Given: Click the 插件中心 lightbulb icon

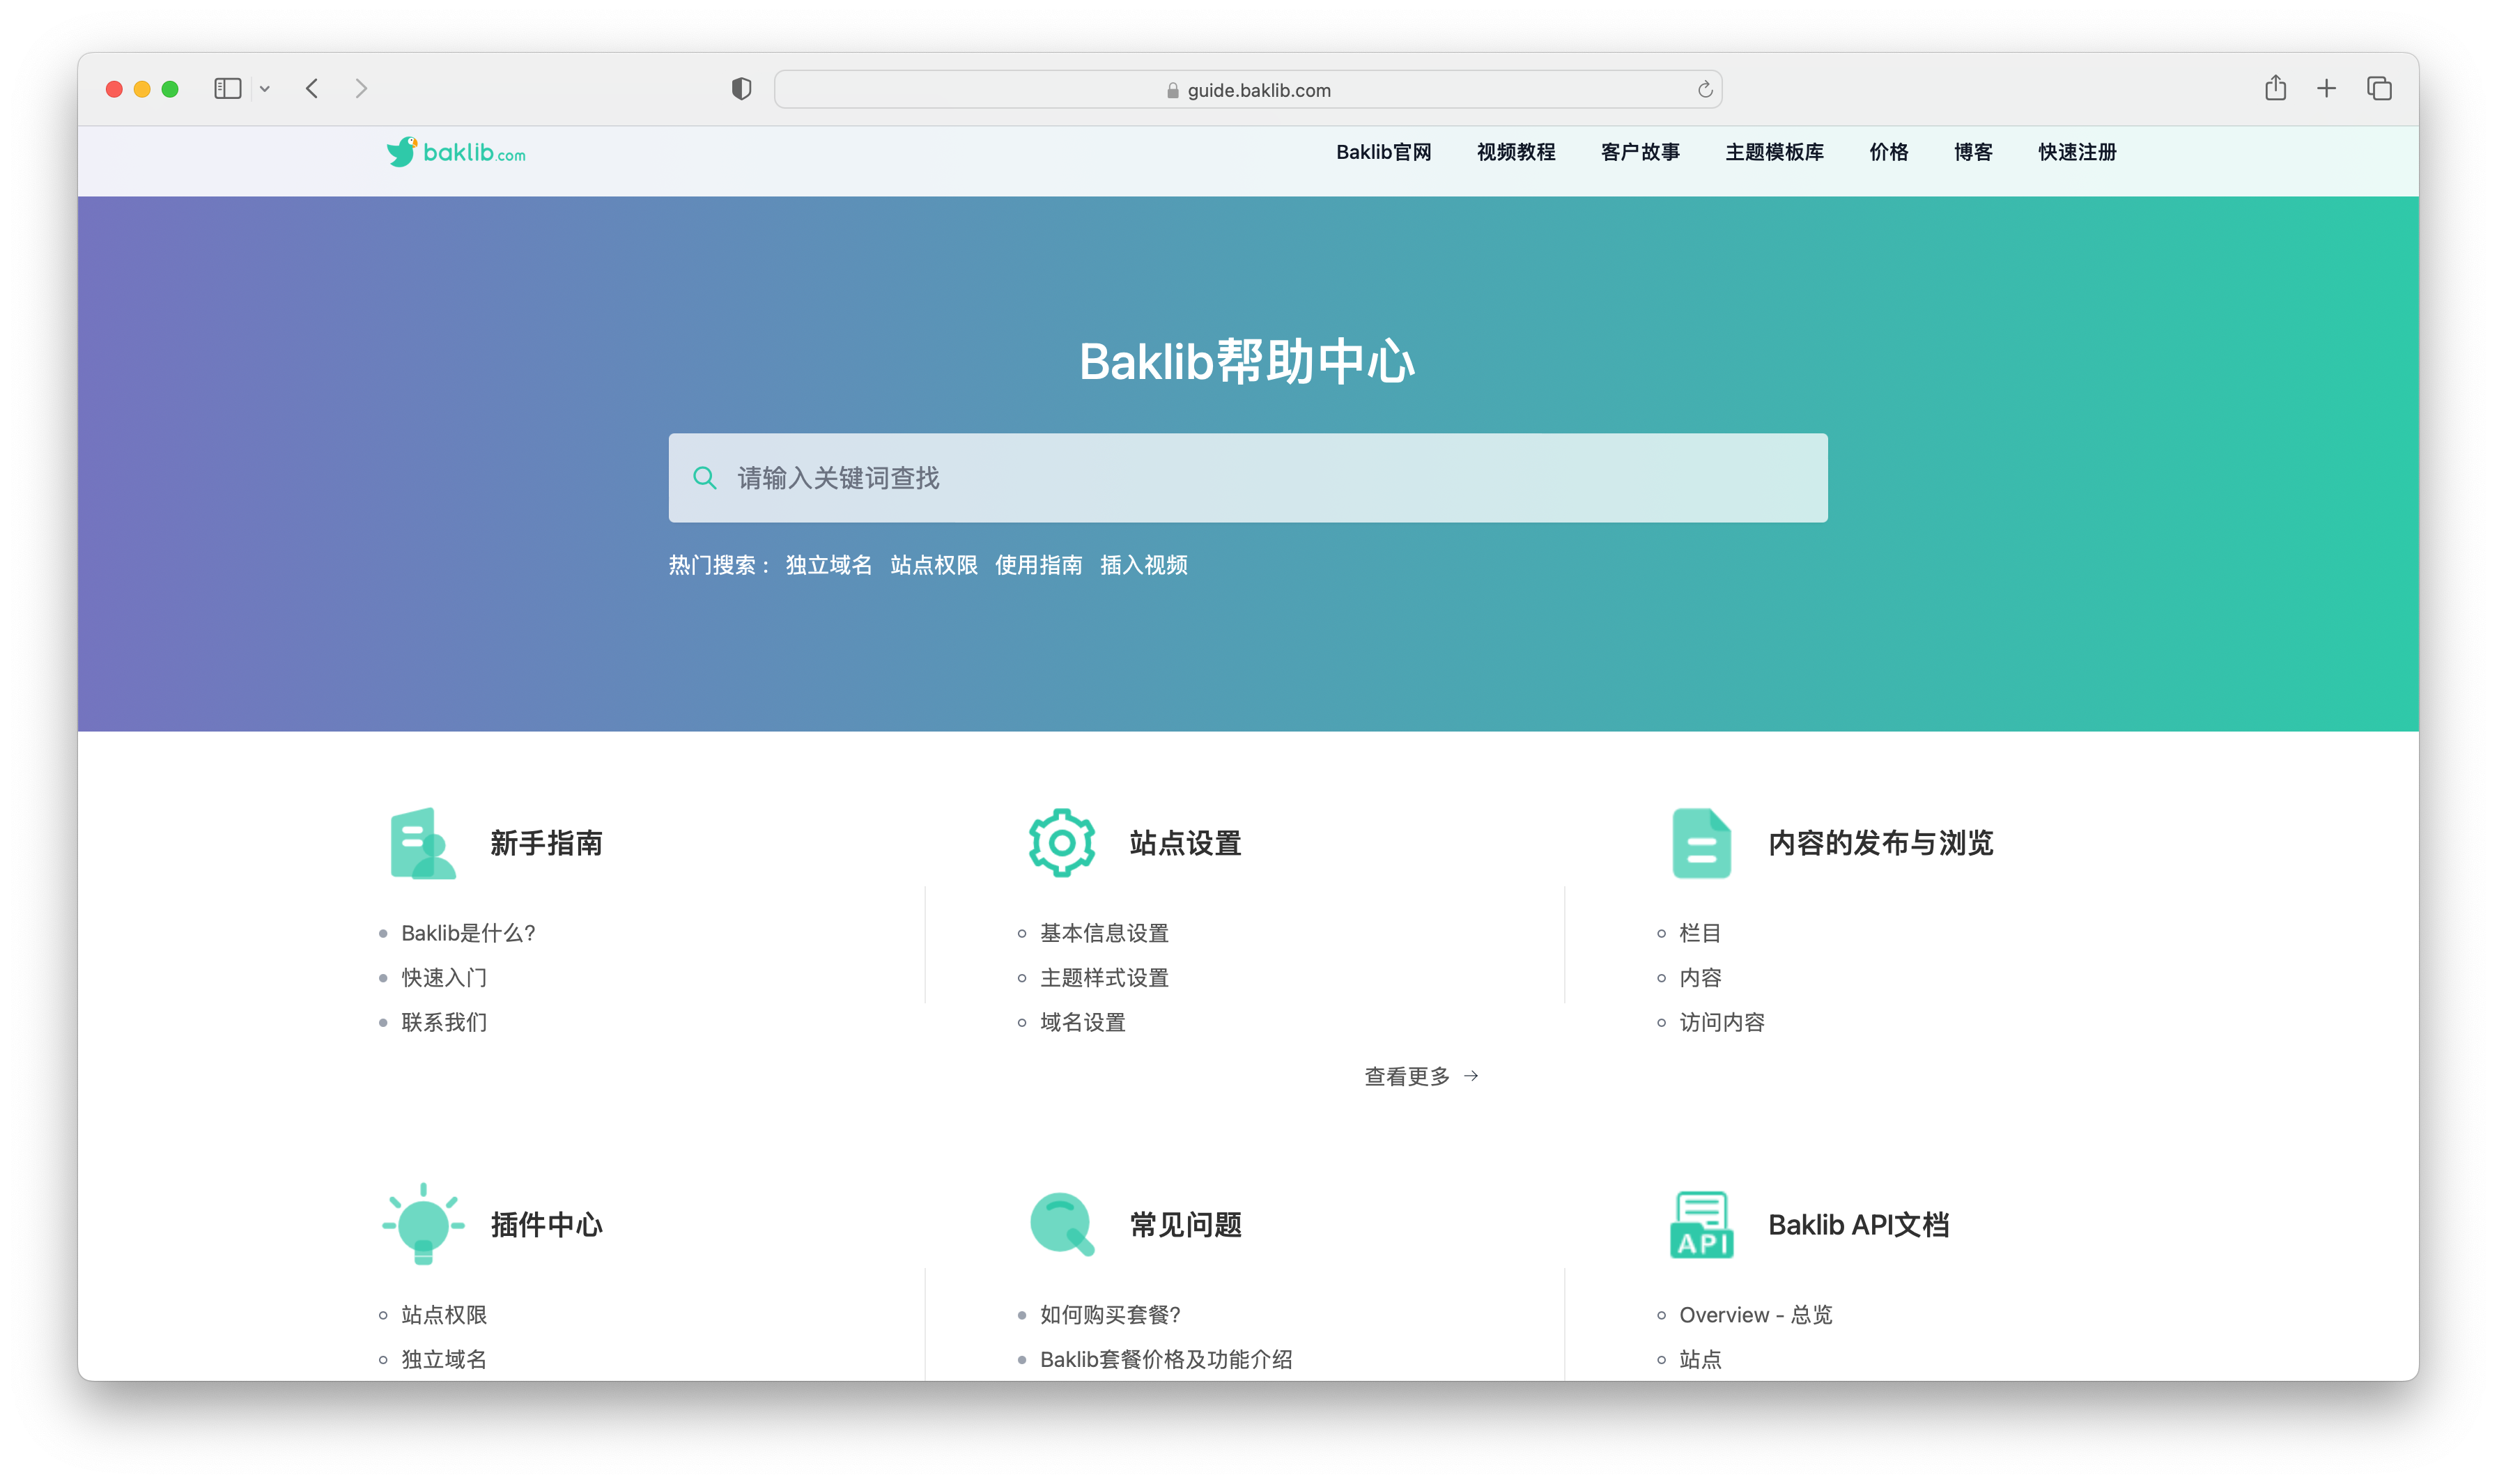Looking at the screenshot, I should [x=423, y=1224].
